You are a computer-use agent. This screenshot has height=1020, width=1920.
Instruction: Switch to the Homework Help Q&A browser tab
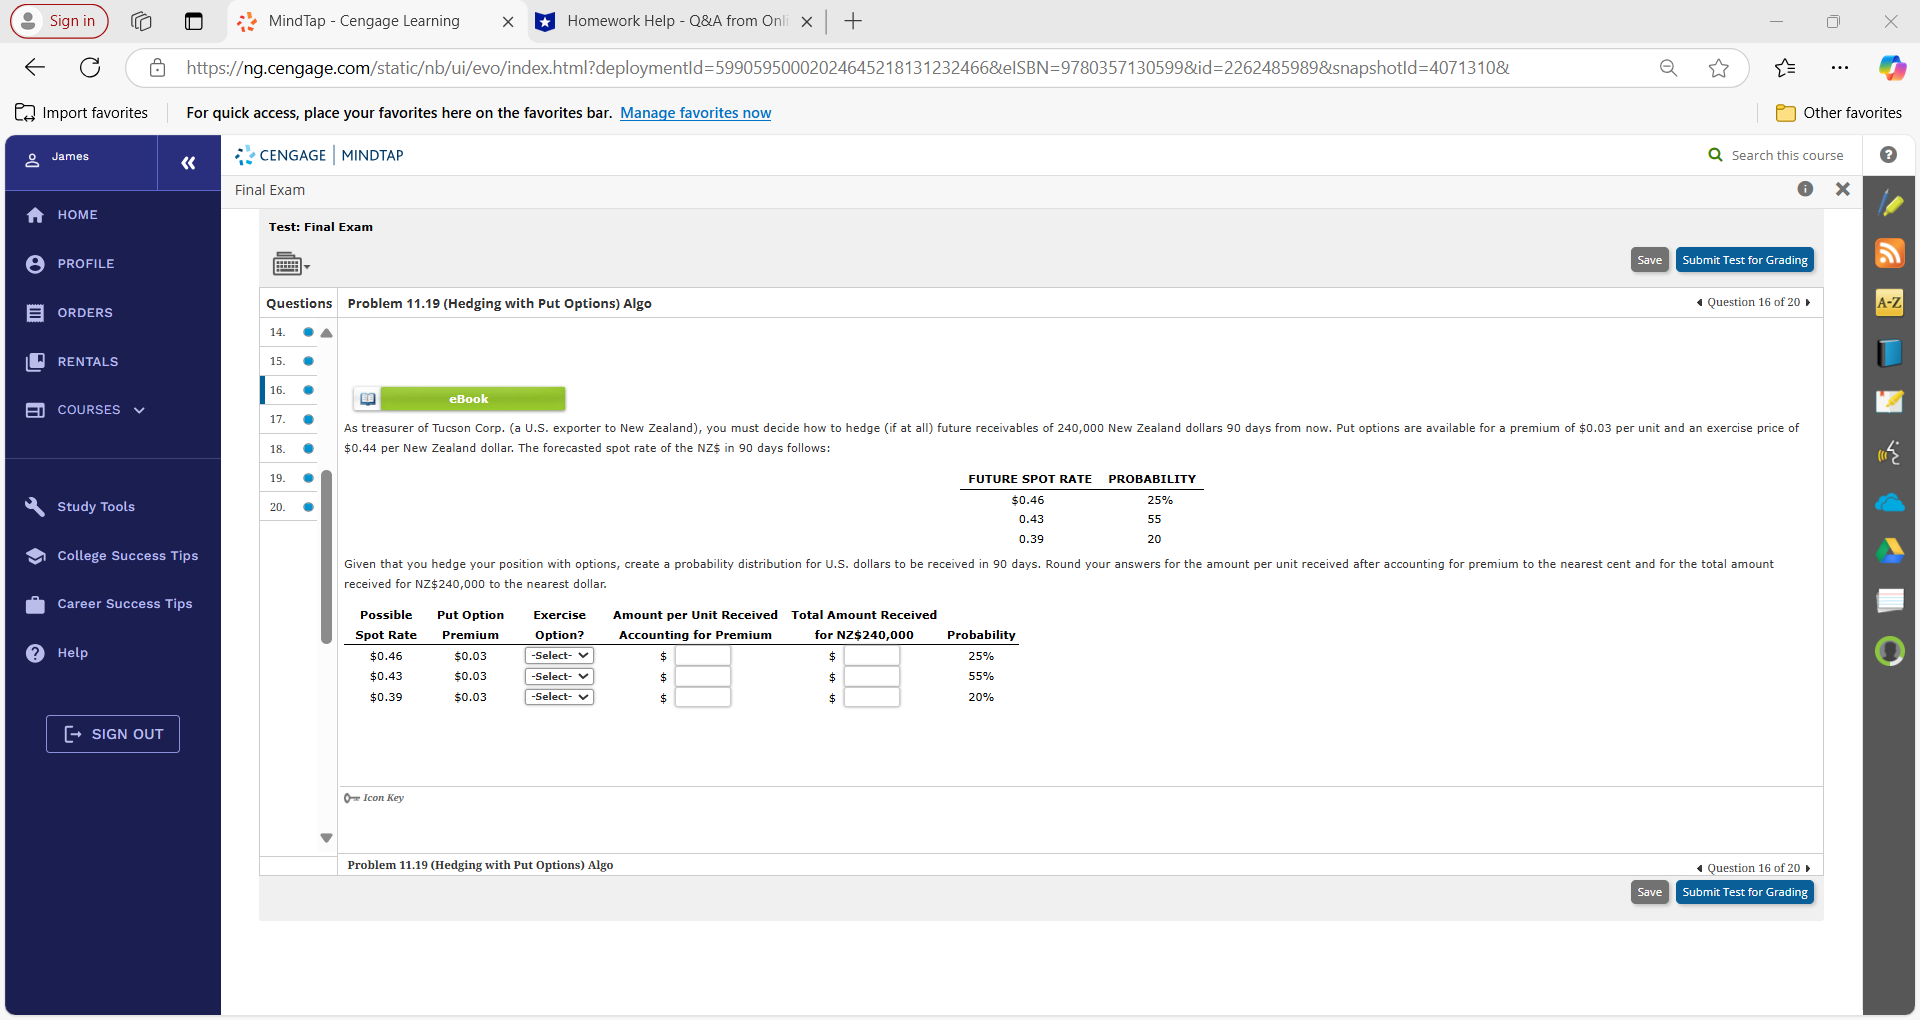click(x=672, y=20)
